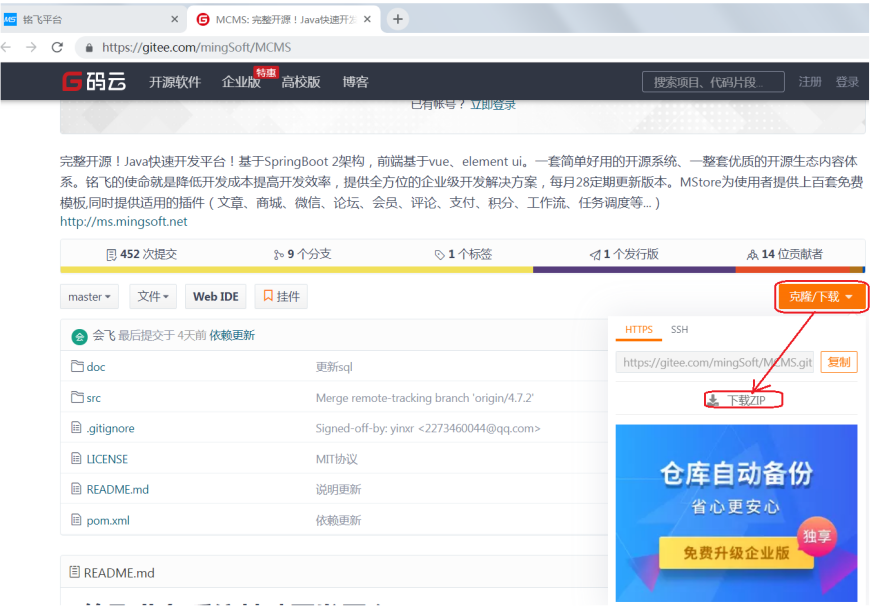Click the Merge remote-tracking branch commit message
872x611 pixels.
(x=425, y=398)
